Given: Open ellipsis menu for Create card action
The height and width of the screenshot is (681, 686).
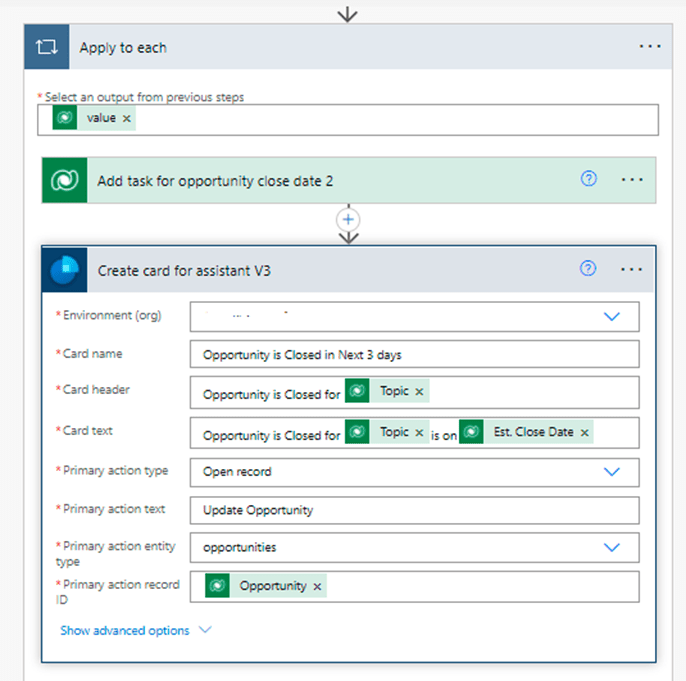Looking at the screenshot, I should 631,269.
